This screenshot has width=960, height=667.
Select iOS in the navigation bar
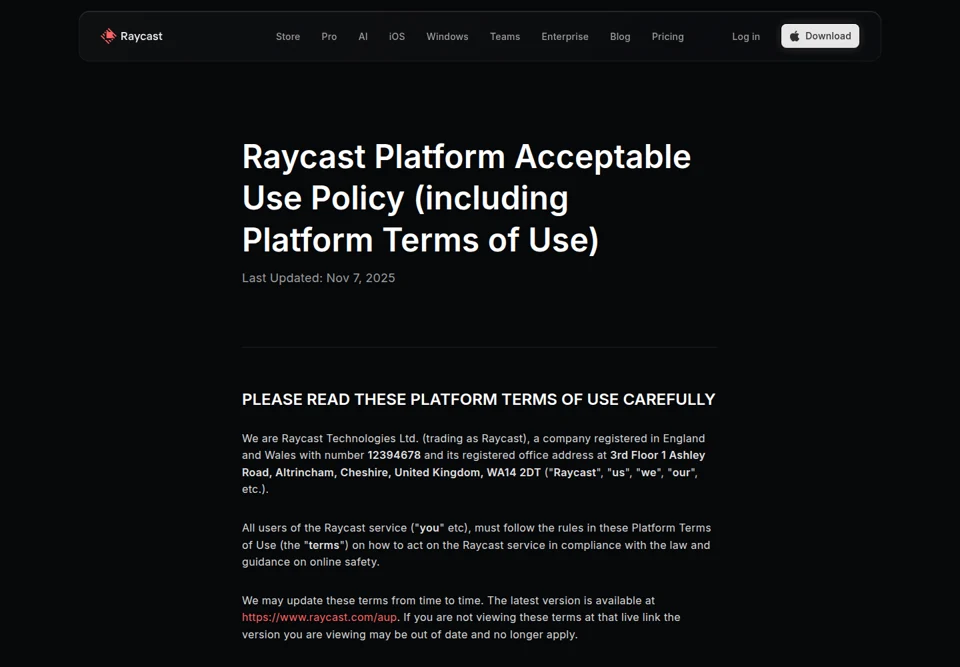tap(397, 37)
